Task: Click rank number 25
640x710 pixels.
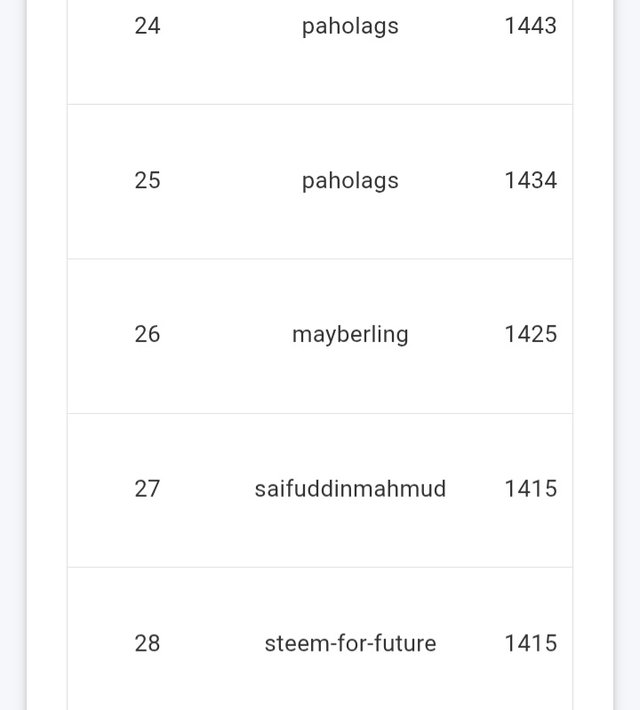Action: (x=147, y=181)
